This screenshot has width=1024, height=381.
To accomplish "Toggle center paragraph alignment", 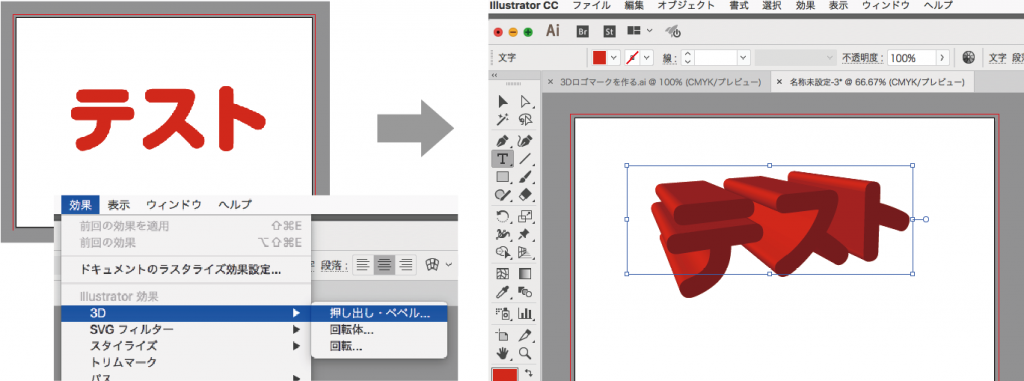I will pos(385,265).
